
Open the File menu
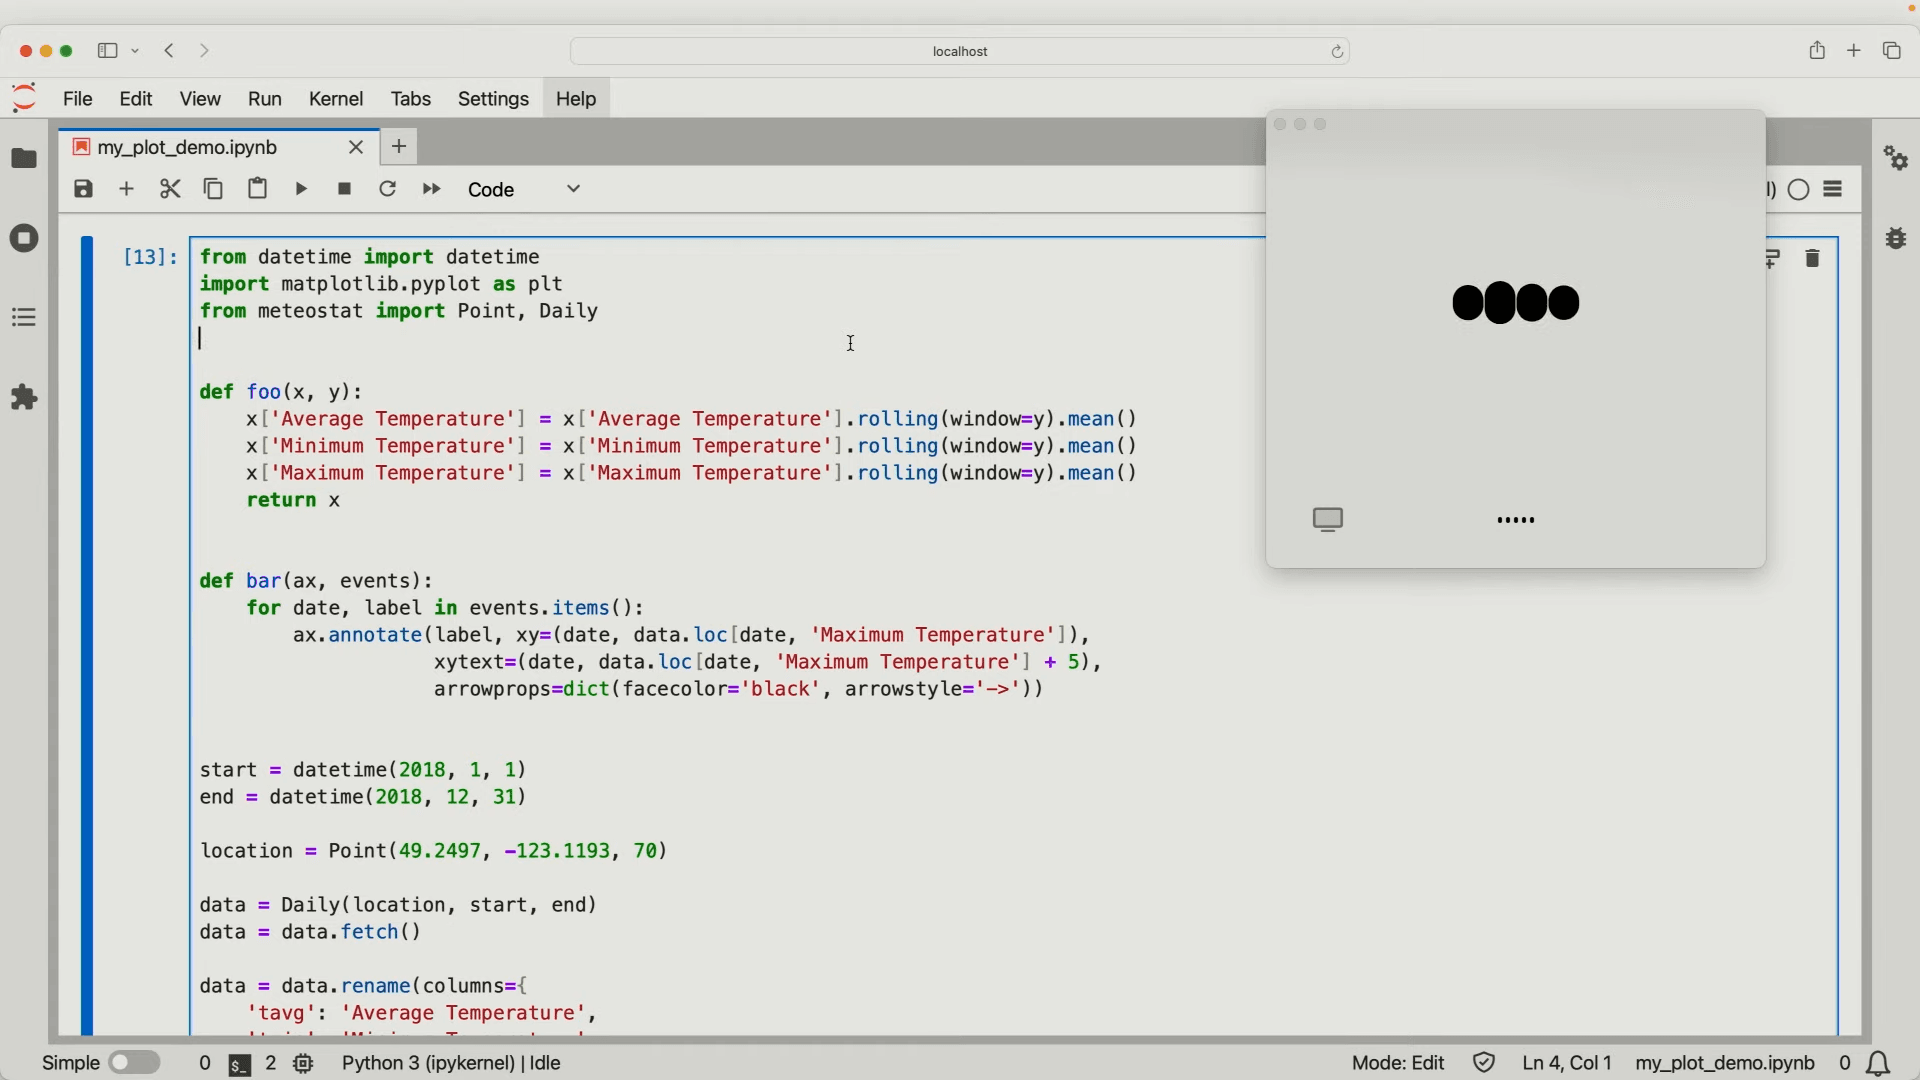78,99
